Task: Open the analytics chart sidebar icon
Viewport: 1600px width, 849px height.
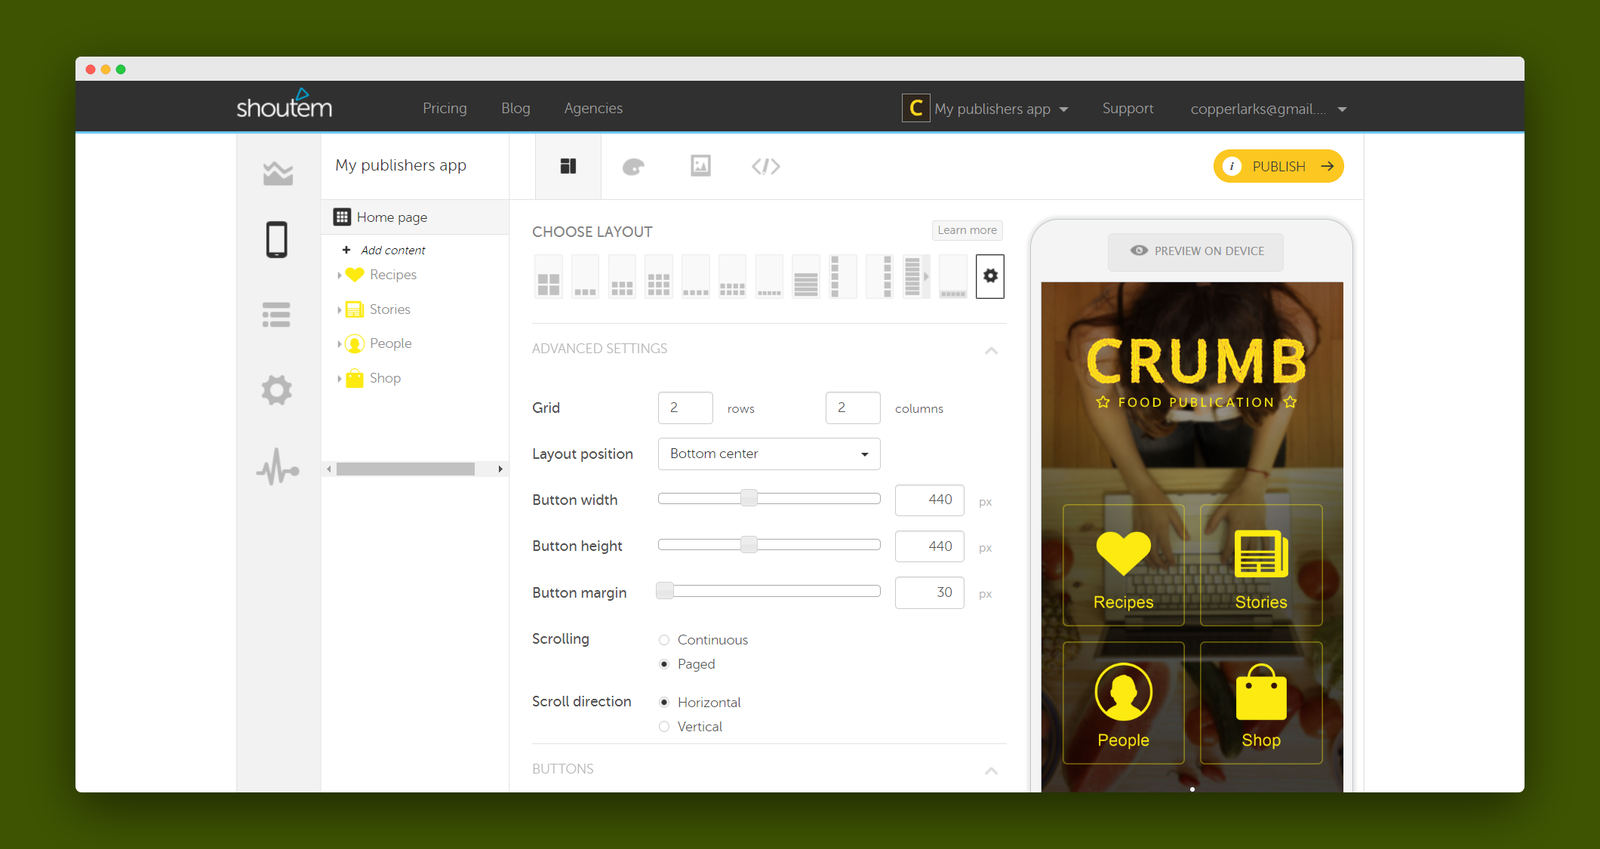Action: tap(278, 173)
